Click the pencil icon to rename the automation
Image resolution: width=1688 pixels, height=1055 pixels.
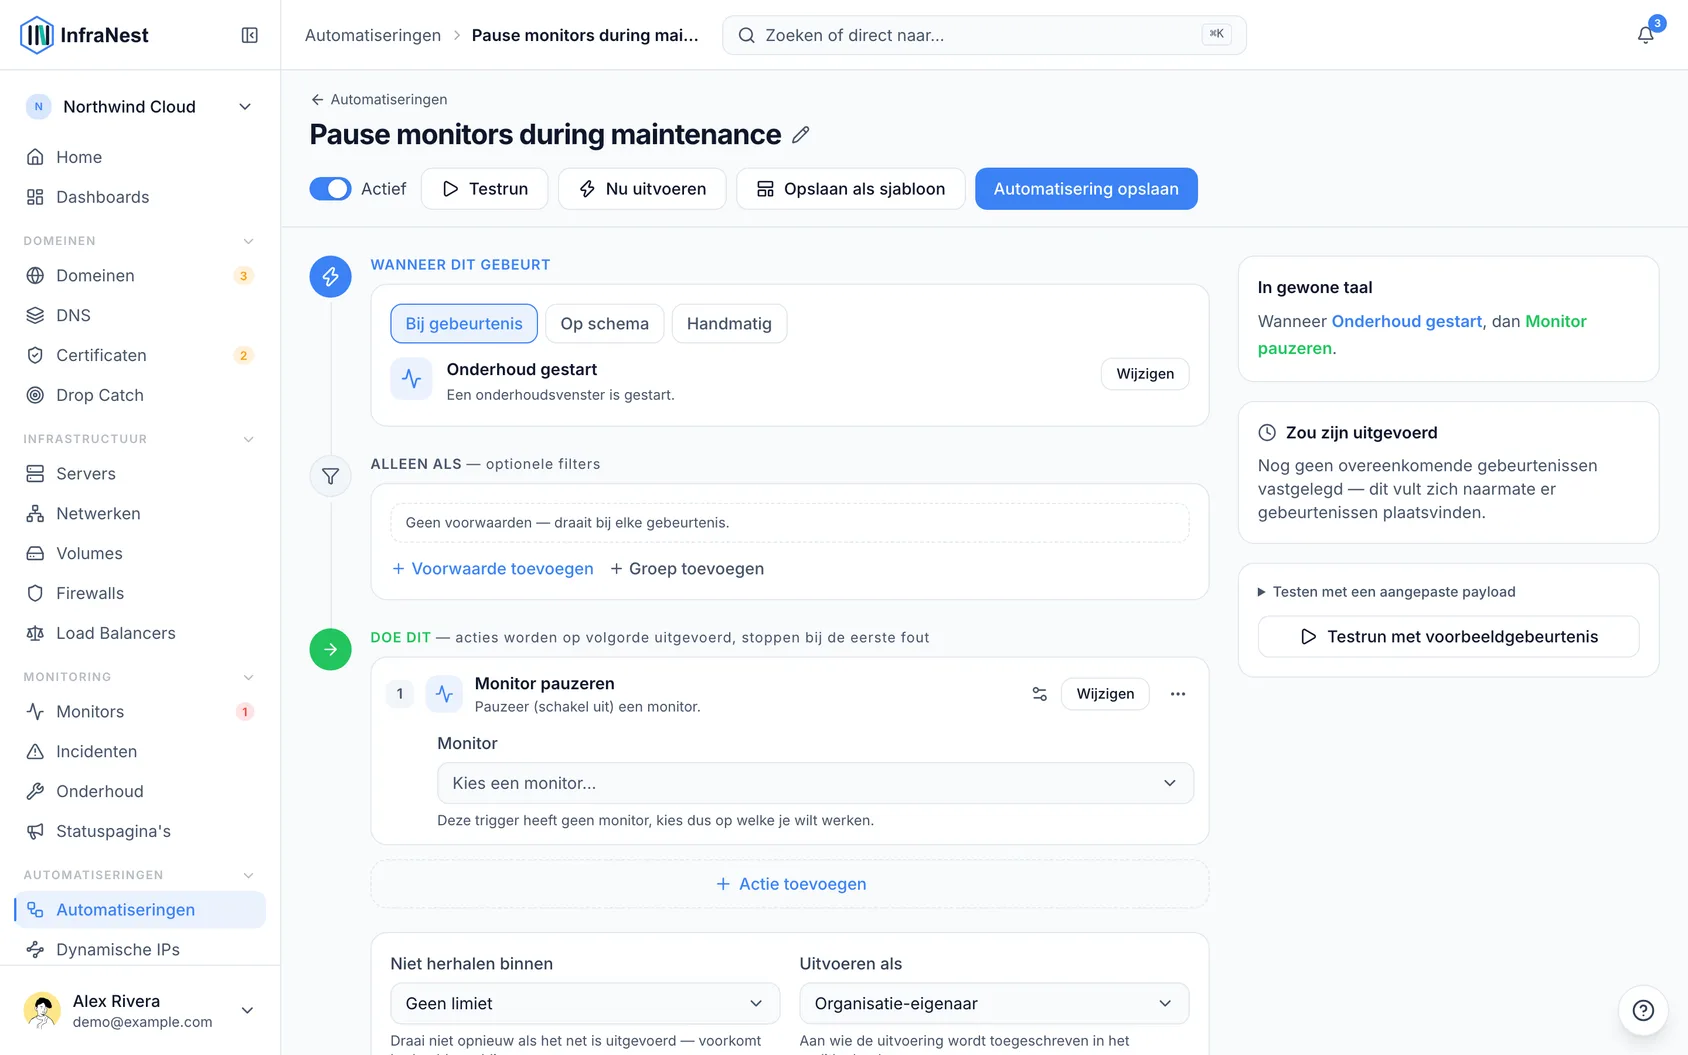[x=800, y=135]
